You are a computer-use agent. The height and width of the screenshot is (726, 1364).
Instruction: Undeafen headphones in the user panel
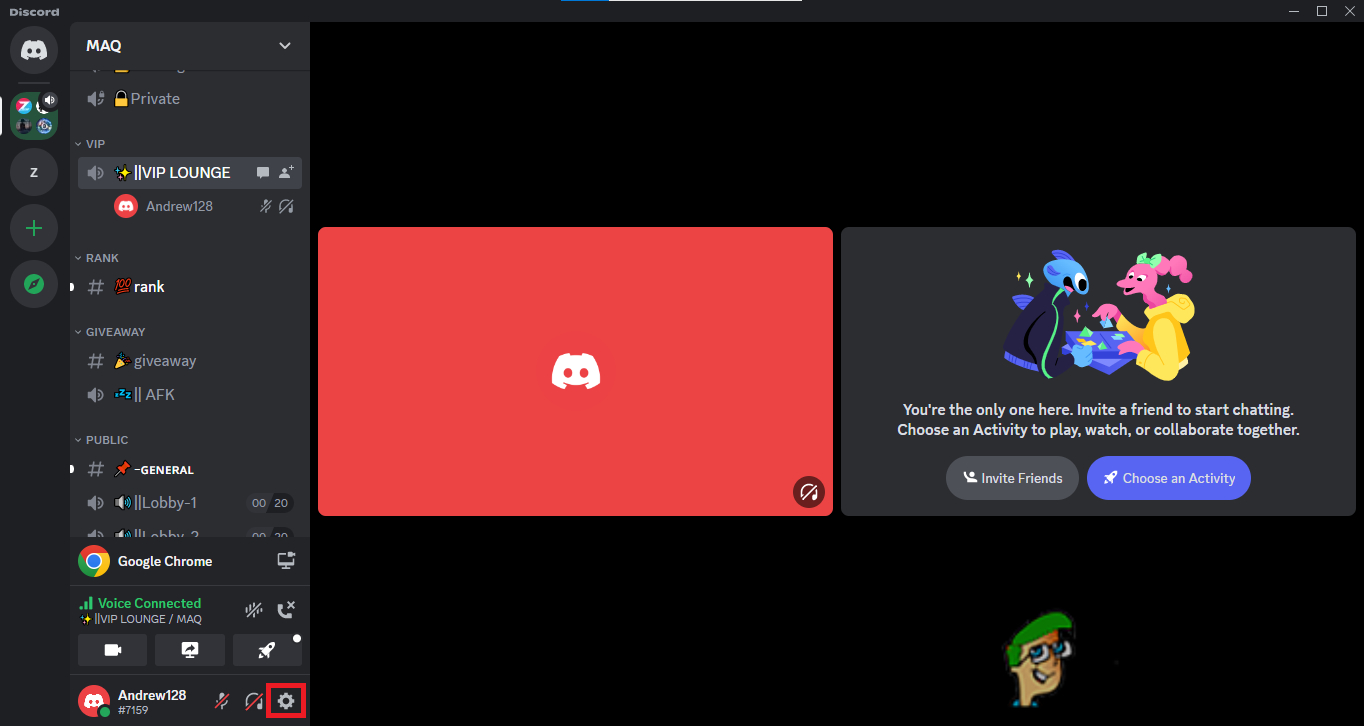click(x=254, y=701)
